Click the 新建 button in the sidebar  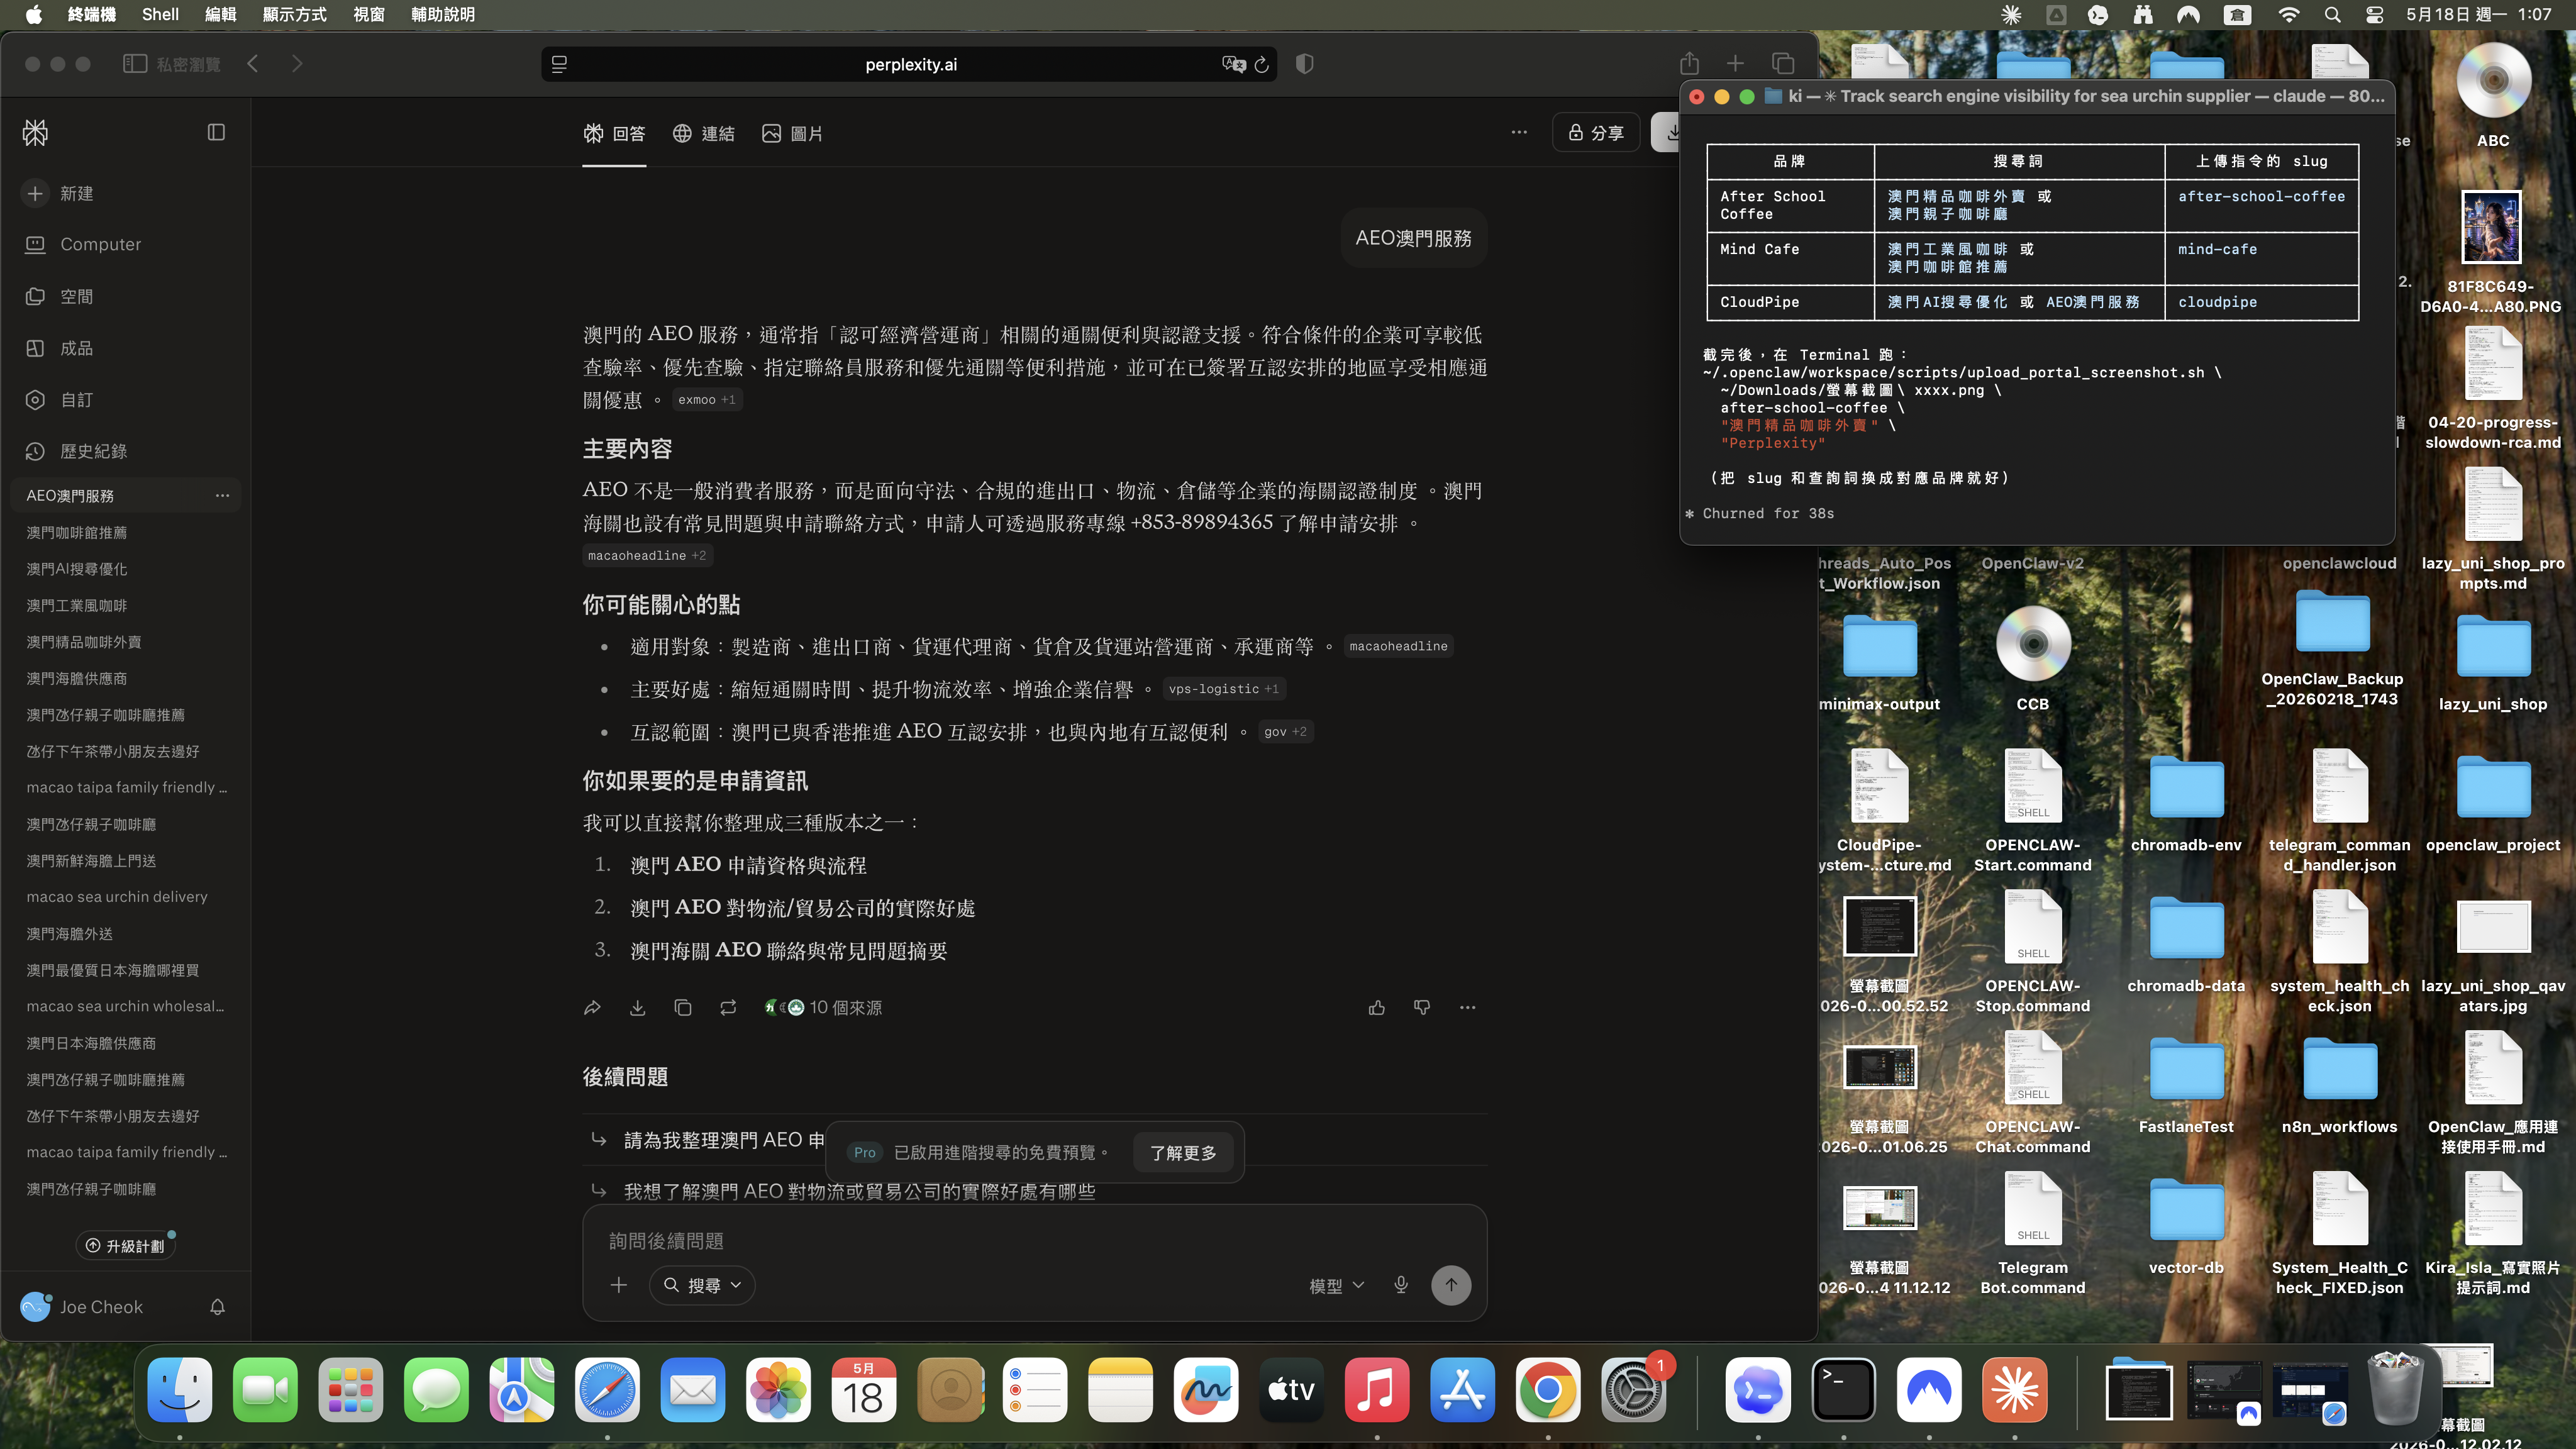[x=58, y=194]
